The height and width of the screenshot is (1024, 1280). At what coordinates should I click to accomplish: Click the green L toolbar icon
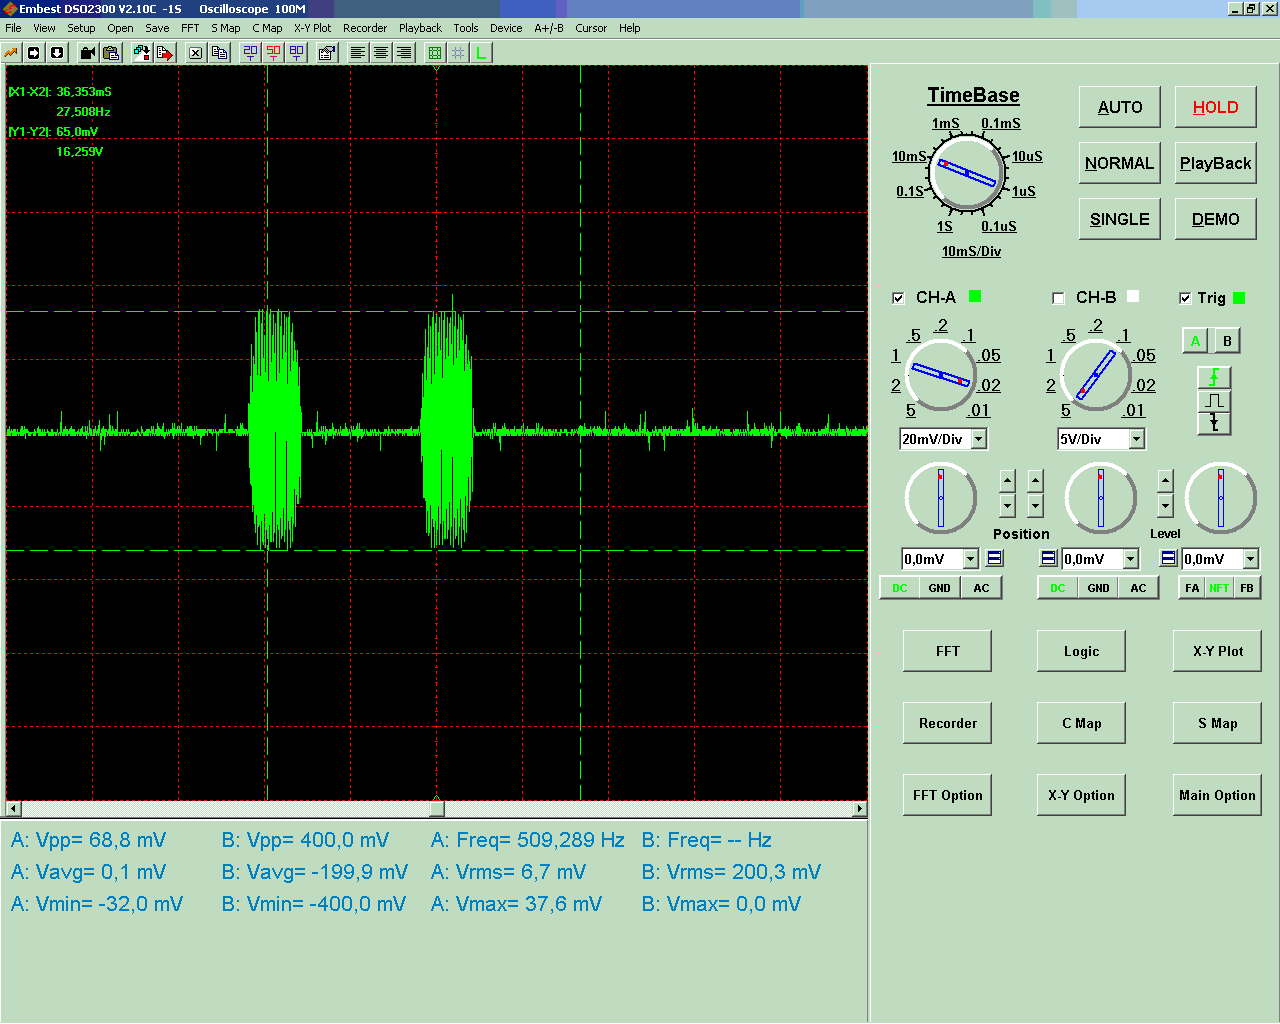pos(481,53)
